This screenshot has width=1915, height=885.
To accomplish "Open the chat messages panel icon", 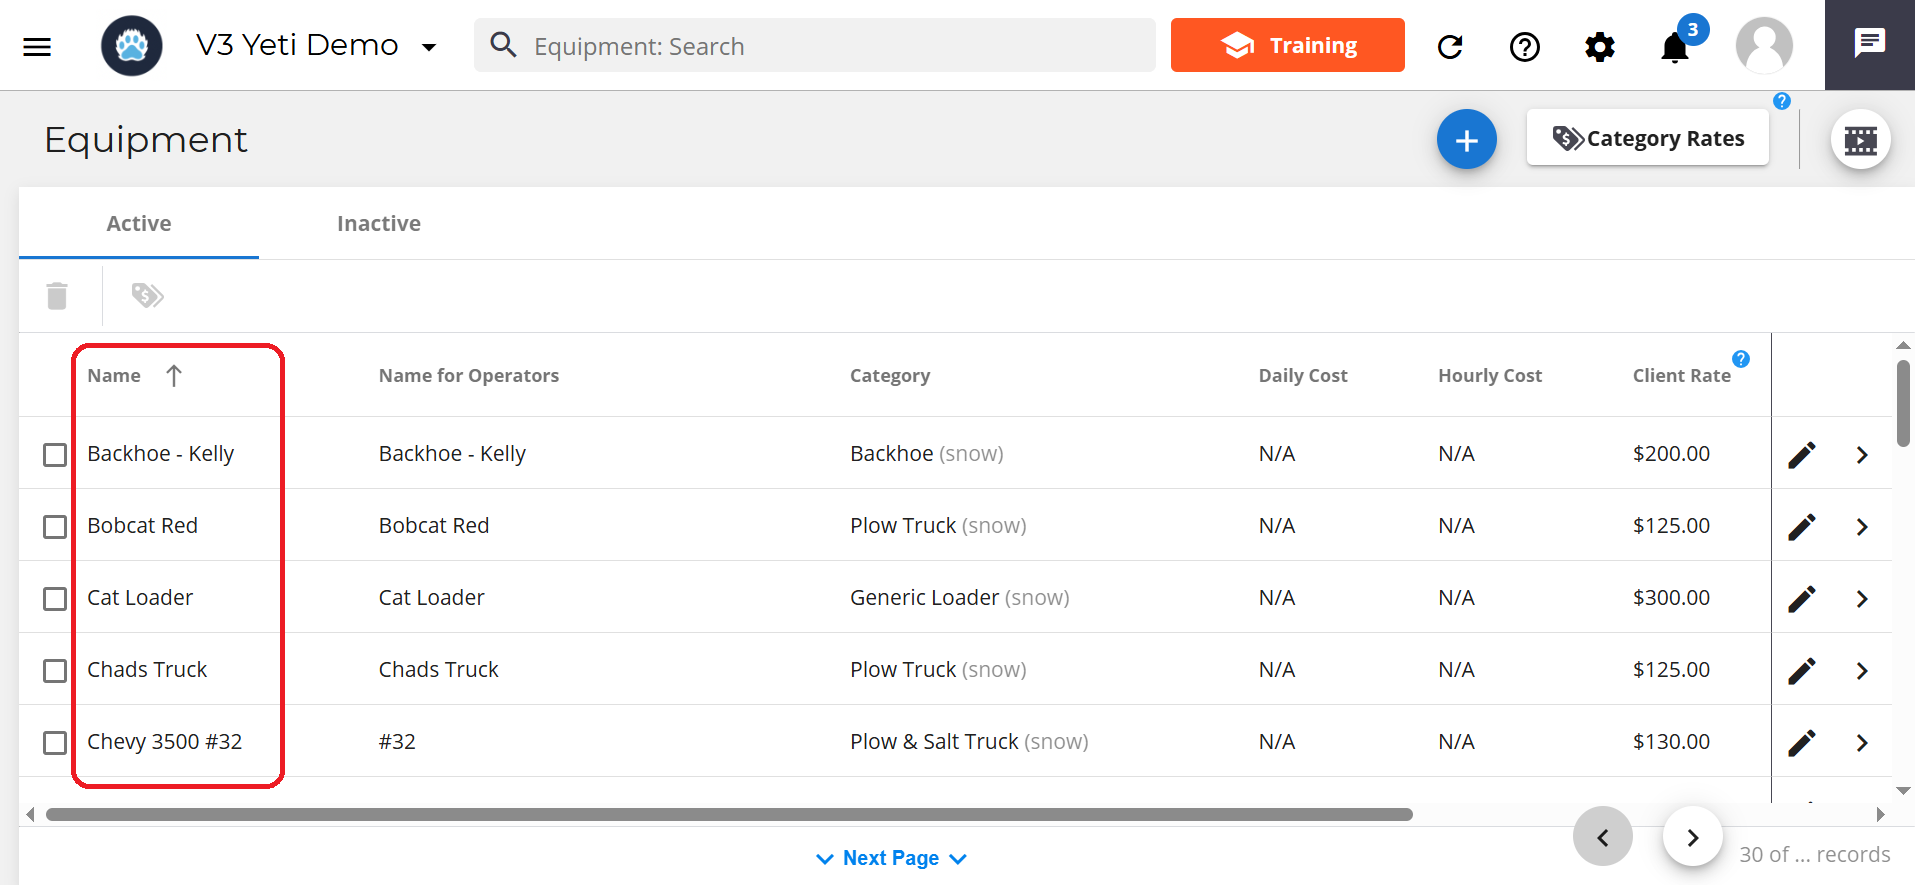I will click(1869, 44).
